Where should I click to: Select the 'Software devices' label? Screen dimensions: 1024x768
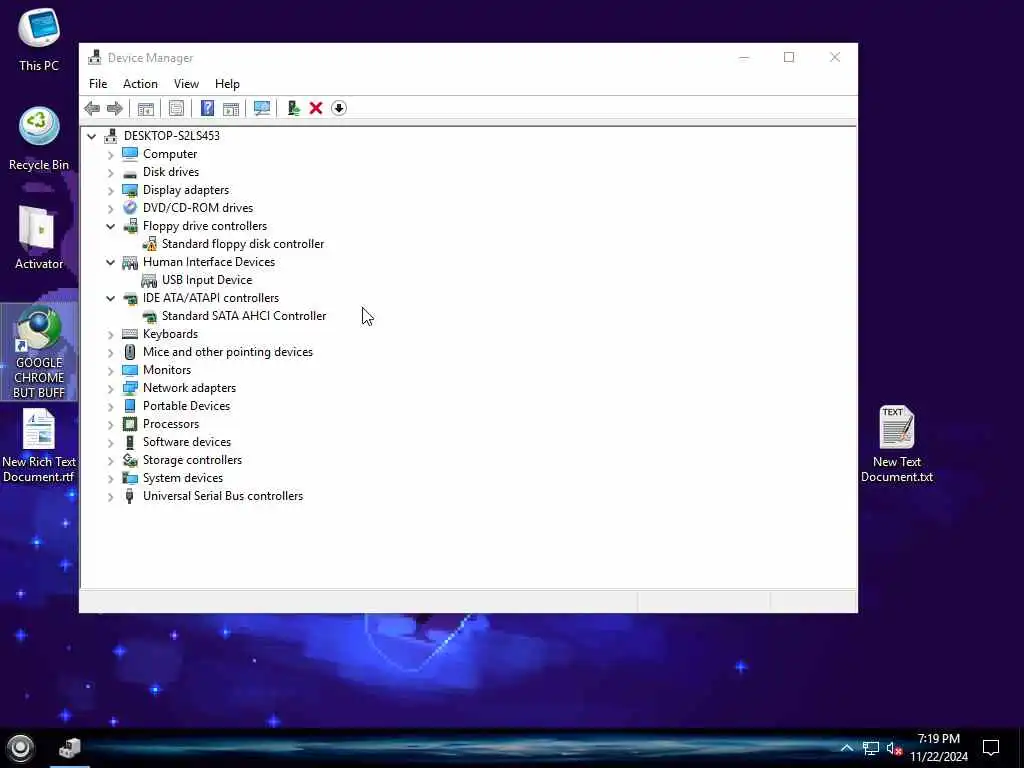(x=187, y=441)
